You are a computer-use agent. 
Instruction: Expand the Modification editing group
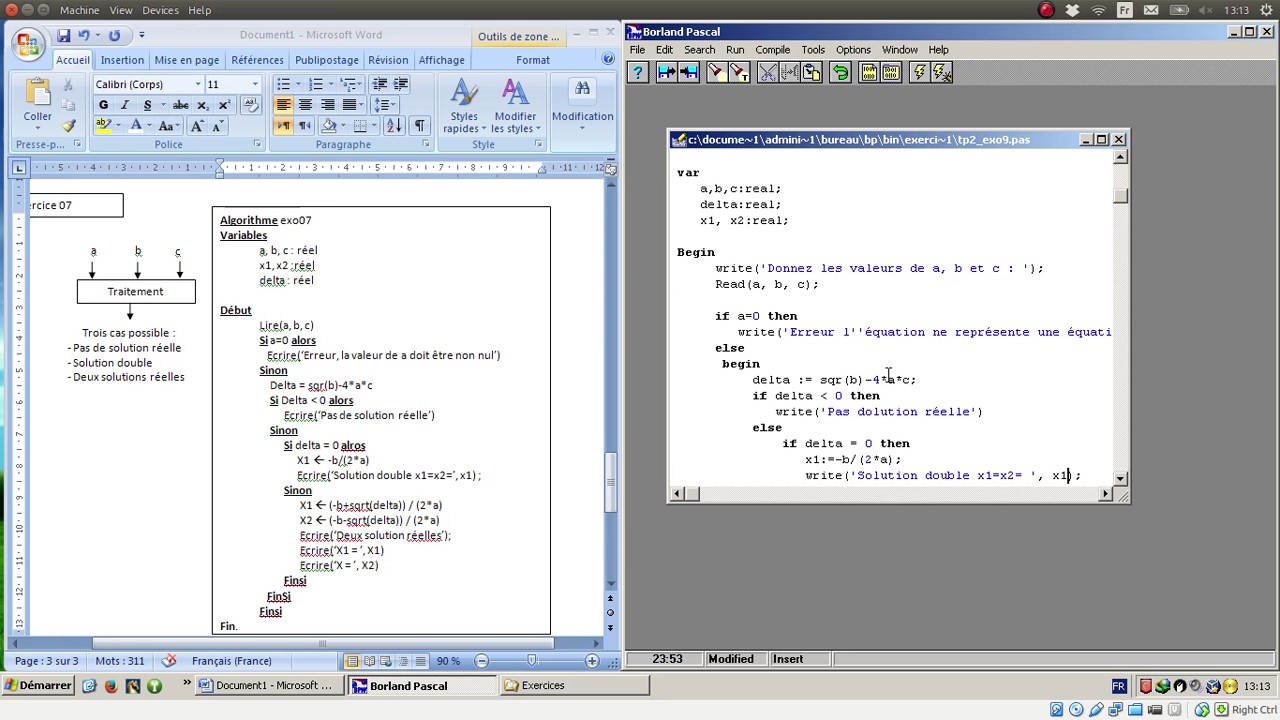coord(582,106)
